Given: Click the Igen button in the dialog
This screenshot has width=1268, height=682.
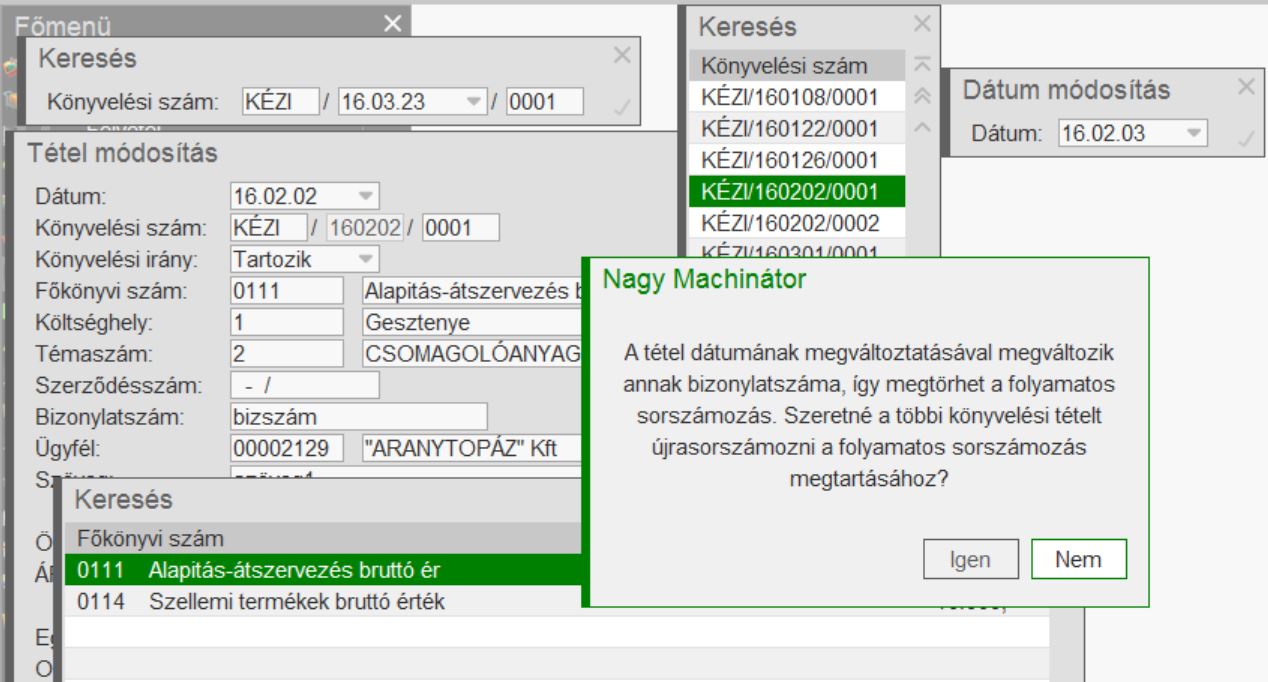Looking at the screenshot, I should [970, 560].
